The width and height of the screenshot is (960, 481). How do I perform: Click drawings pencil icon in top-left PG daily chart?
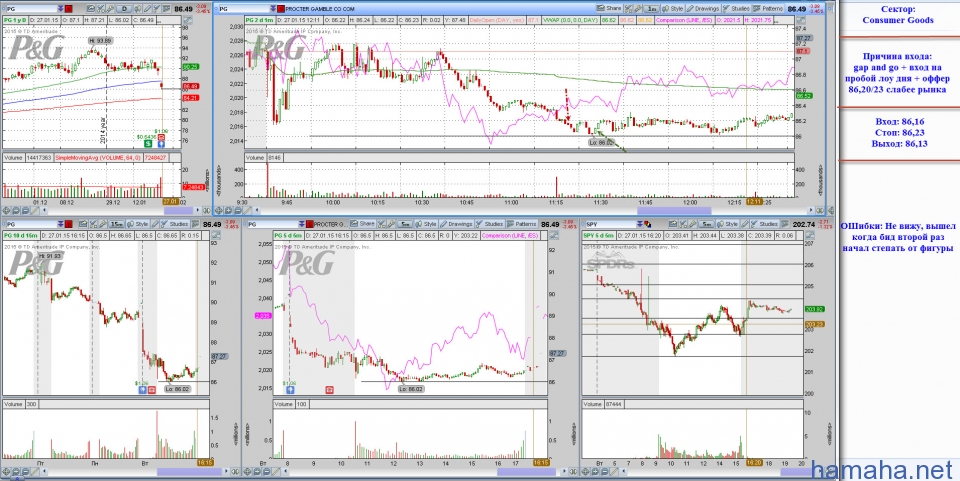click(147, 9)
